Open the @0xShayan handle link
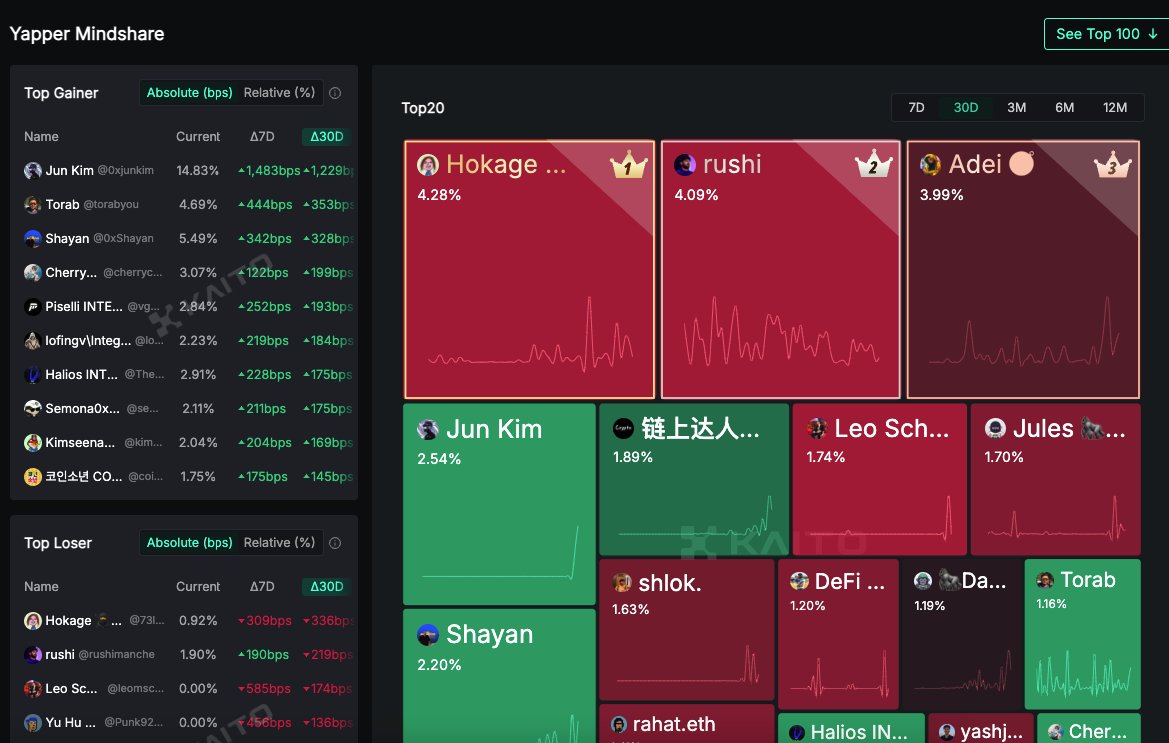Viewport: 1169px width, 743px height. [x=123, y=238]
